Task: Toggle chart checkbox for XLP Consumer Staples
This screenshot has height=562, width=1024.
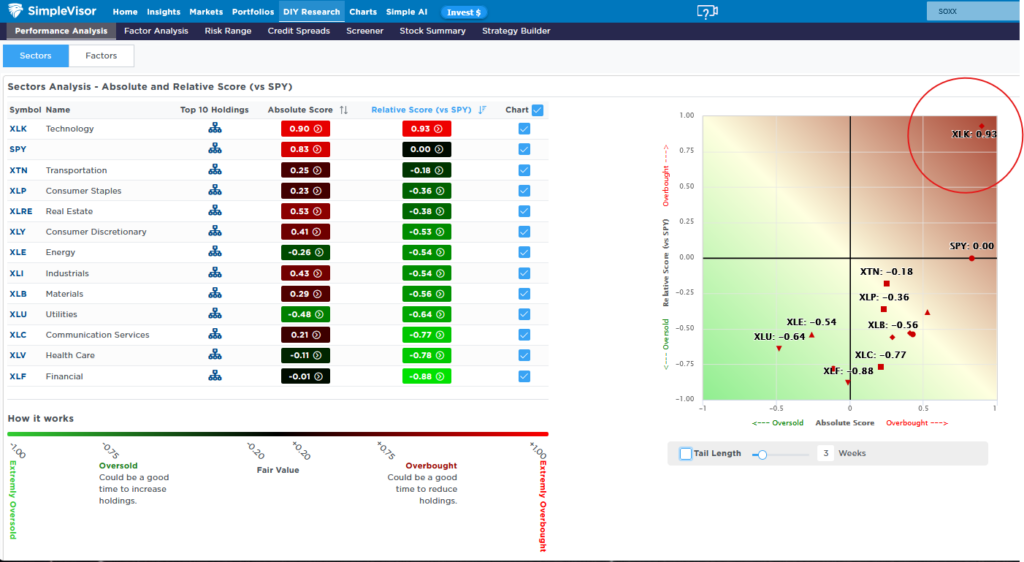Action: point(524,191)
